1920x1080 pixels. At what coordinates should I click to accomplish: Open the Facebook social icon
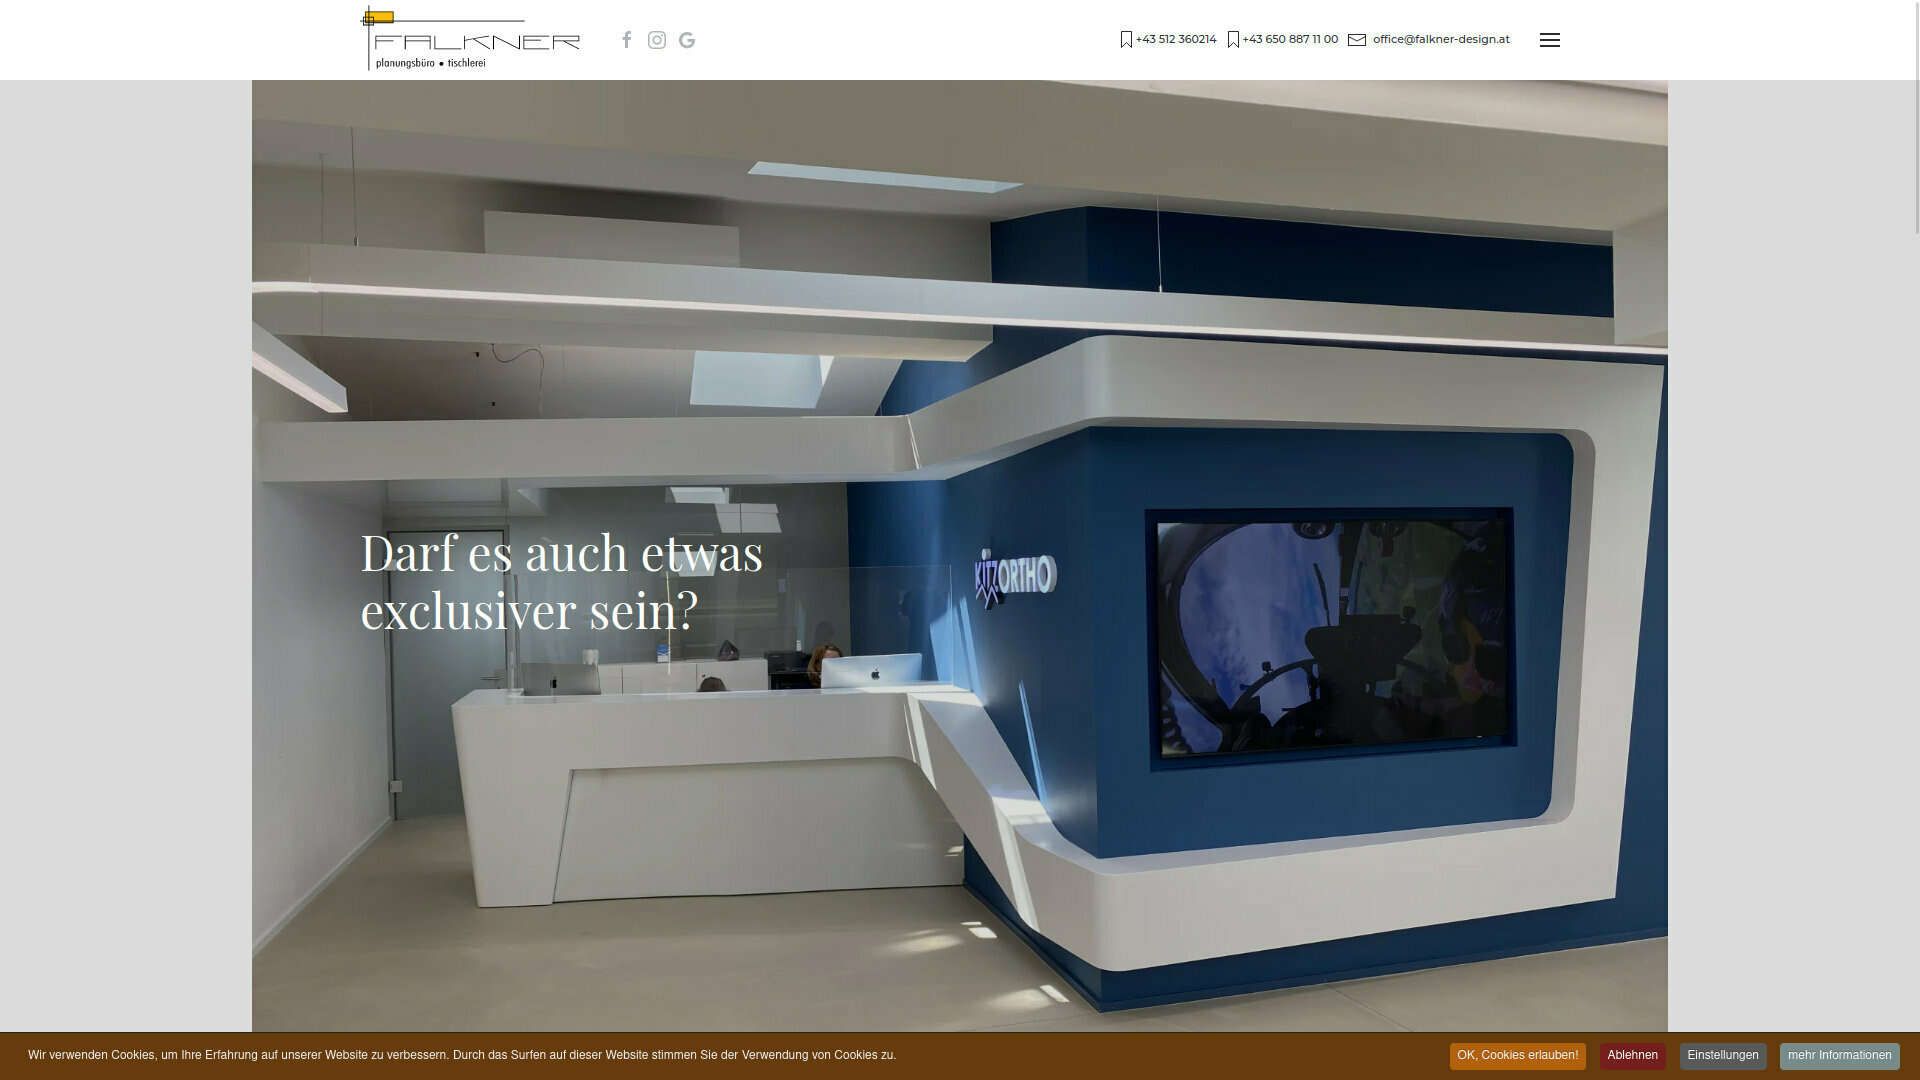point(627,40)
